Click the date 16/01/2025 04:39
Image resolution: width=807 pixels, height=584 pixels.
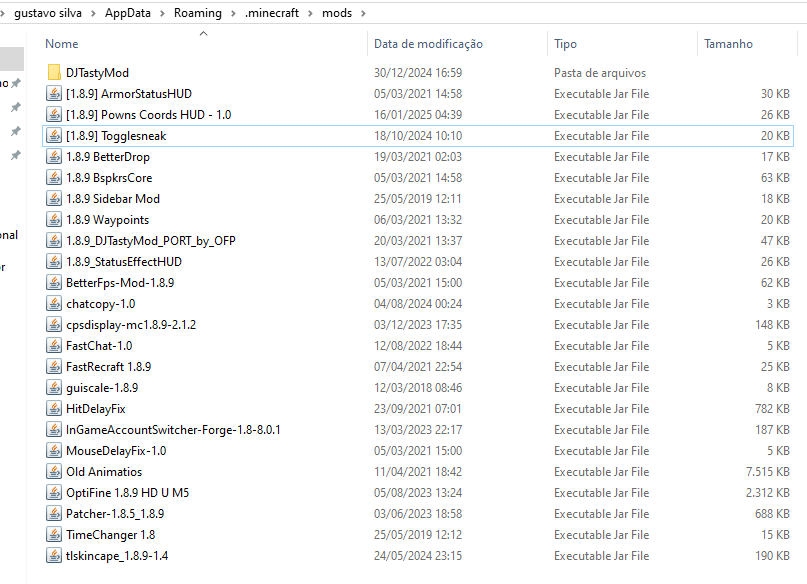click(x=418, y=115)
